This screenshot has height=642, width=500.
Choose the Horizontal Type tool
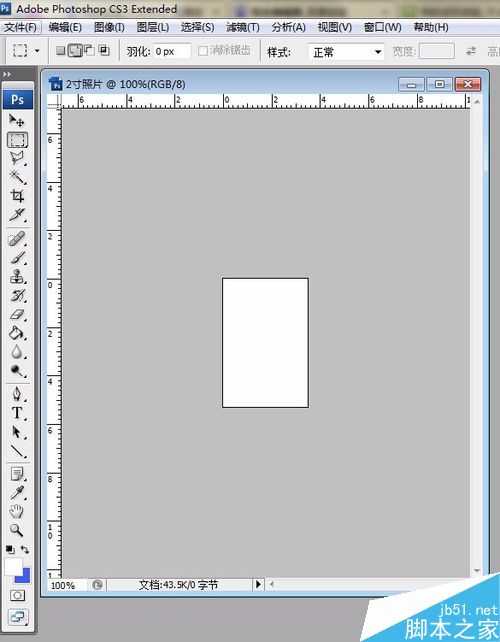tap(17, 413)
